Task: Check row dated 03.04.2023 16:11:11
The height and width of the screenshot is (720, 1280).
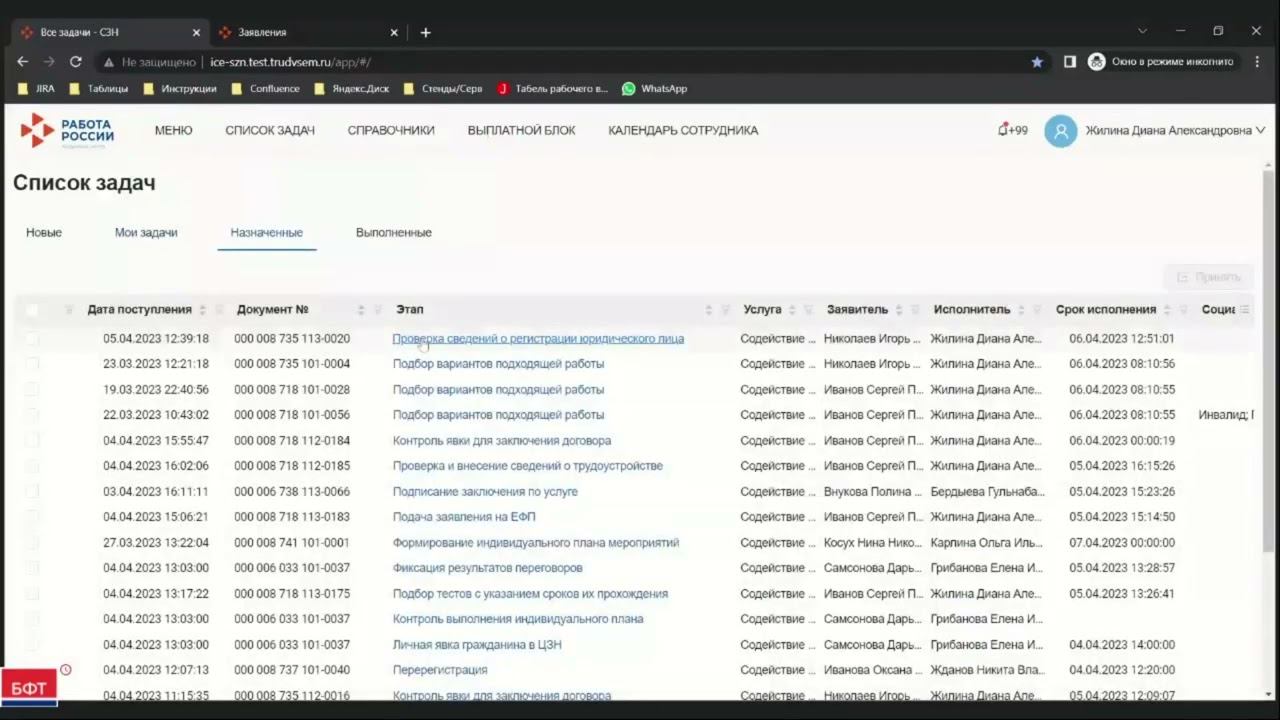Action: click(32, 492)
